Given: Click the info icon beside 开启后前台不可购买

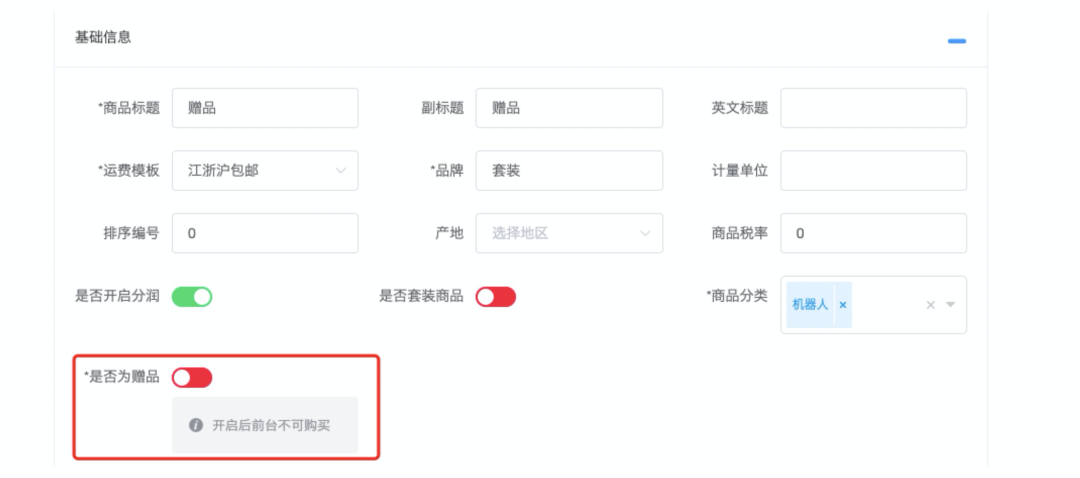Looking at the screenshot, I should tap(196, 425).
